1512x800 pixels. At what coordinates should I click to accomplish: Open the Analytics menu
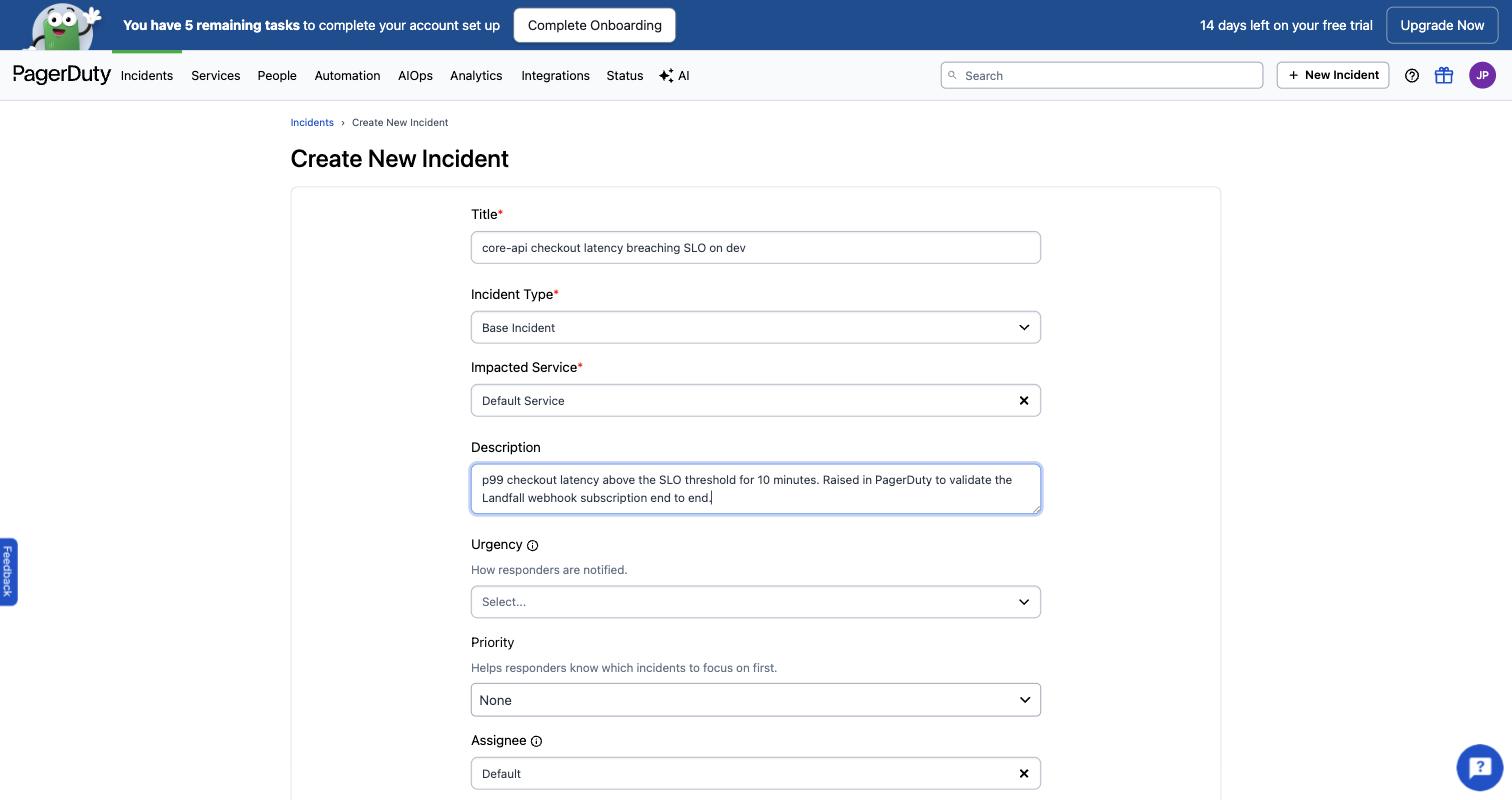pos(476,76)
